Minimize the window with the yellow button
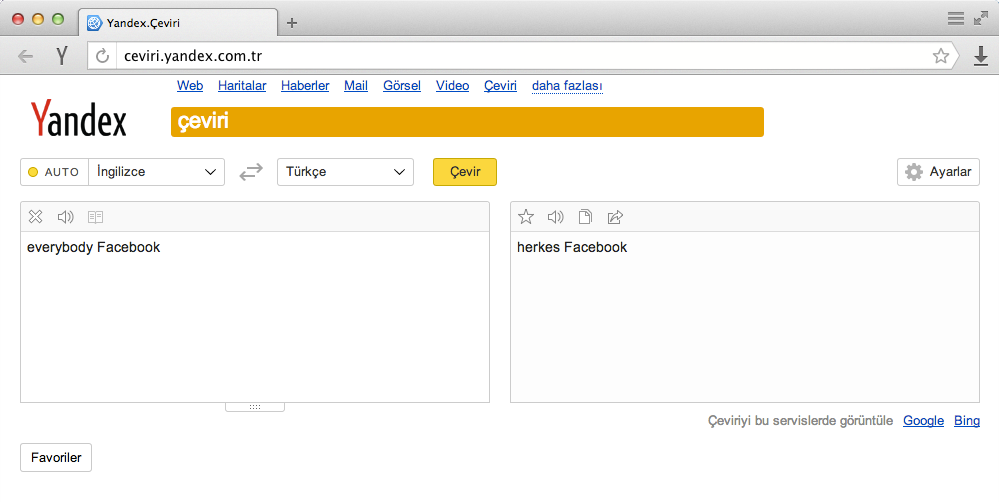The width and height of the screenshot is (999, 502). tap(38, 19)
